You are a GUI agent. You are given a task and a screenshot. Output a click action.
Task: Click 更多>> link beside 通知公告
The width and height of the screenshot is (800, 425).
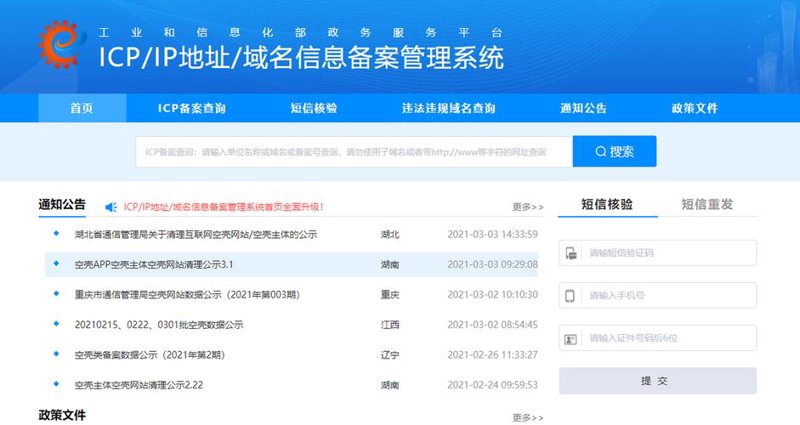click(x=528, y=207)
